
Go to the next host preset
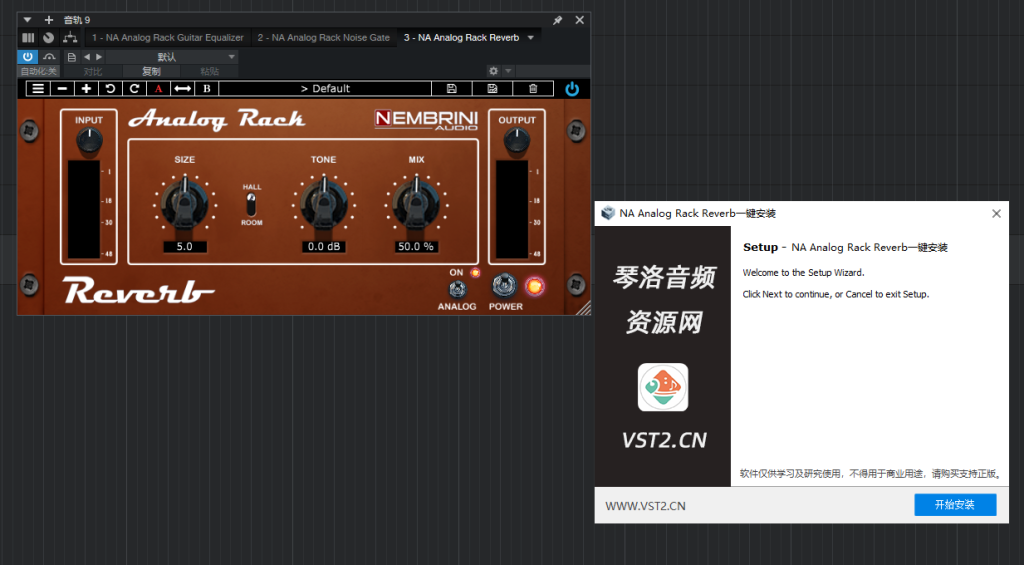click(x=99, y=57)
